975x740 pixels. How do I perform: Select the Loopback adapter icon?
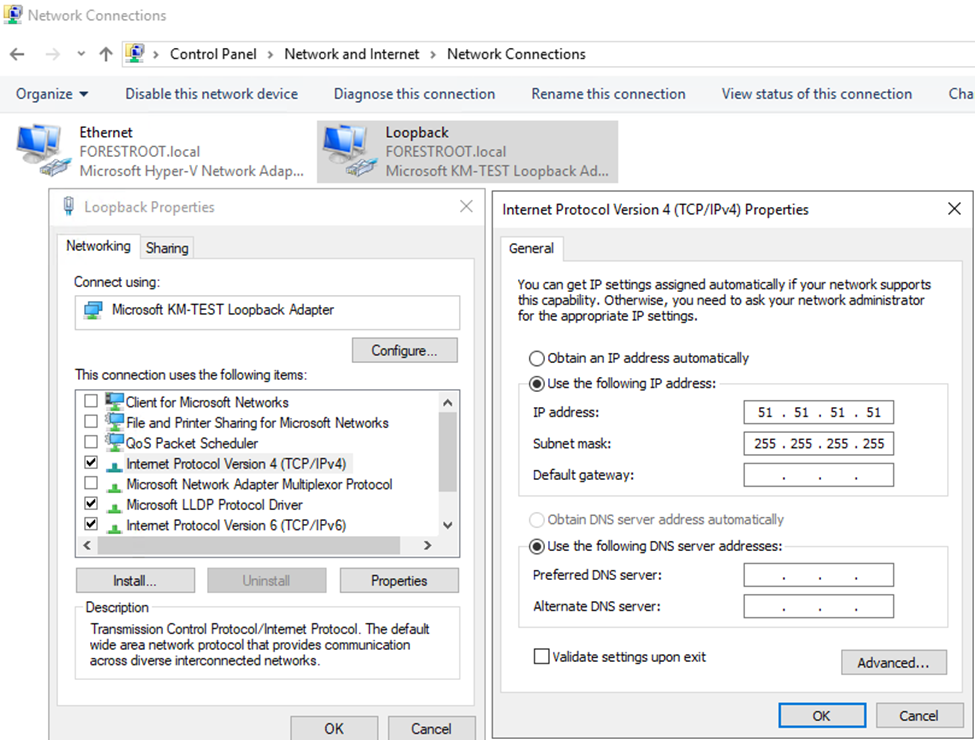click(x=349, y=150)
